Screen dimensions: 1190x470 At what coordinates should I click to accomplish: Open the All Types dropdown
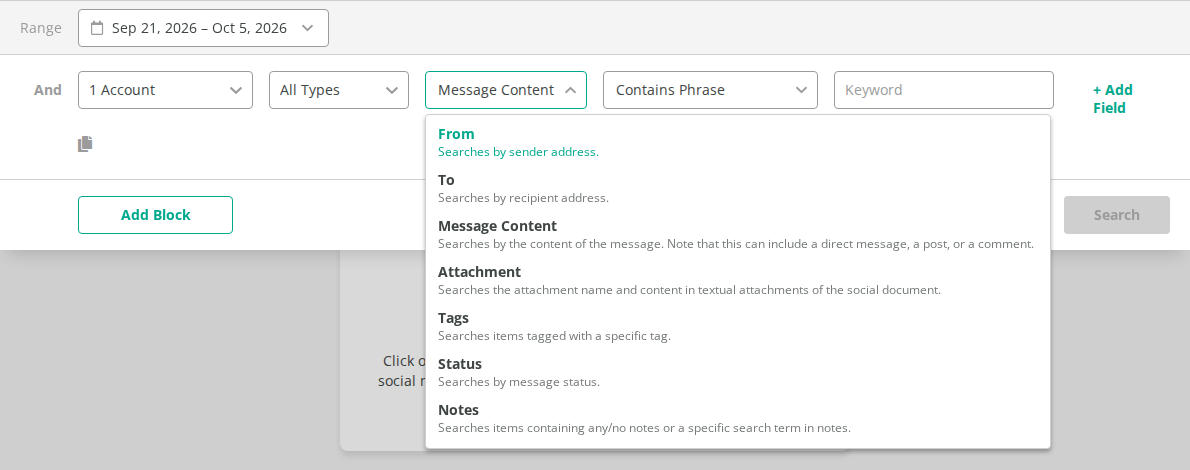pyautogui.click(x=339, y=90)
